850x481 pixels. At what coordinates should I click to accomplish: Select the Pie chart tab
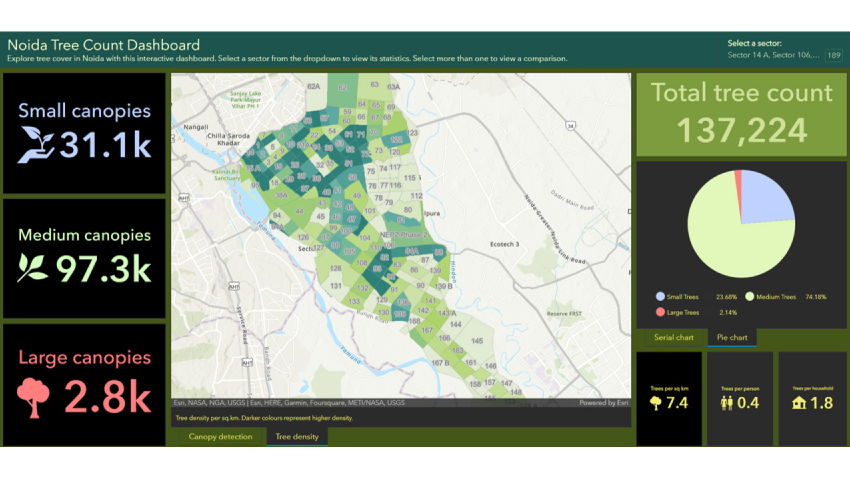coord(732,338)
